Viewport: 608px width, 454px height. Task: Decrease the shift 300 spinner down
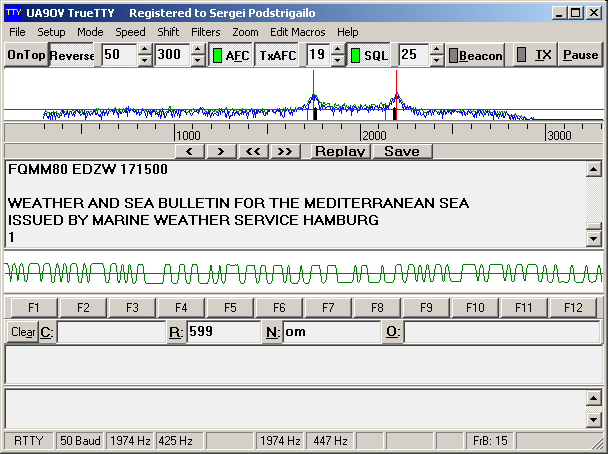click(198, 61)
